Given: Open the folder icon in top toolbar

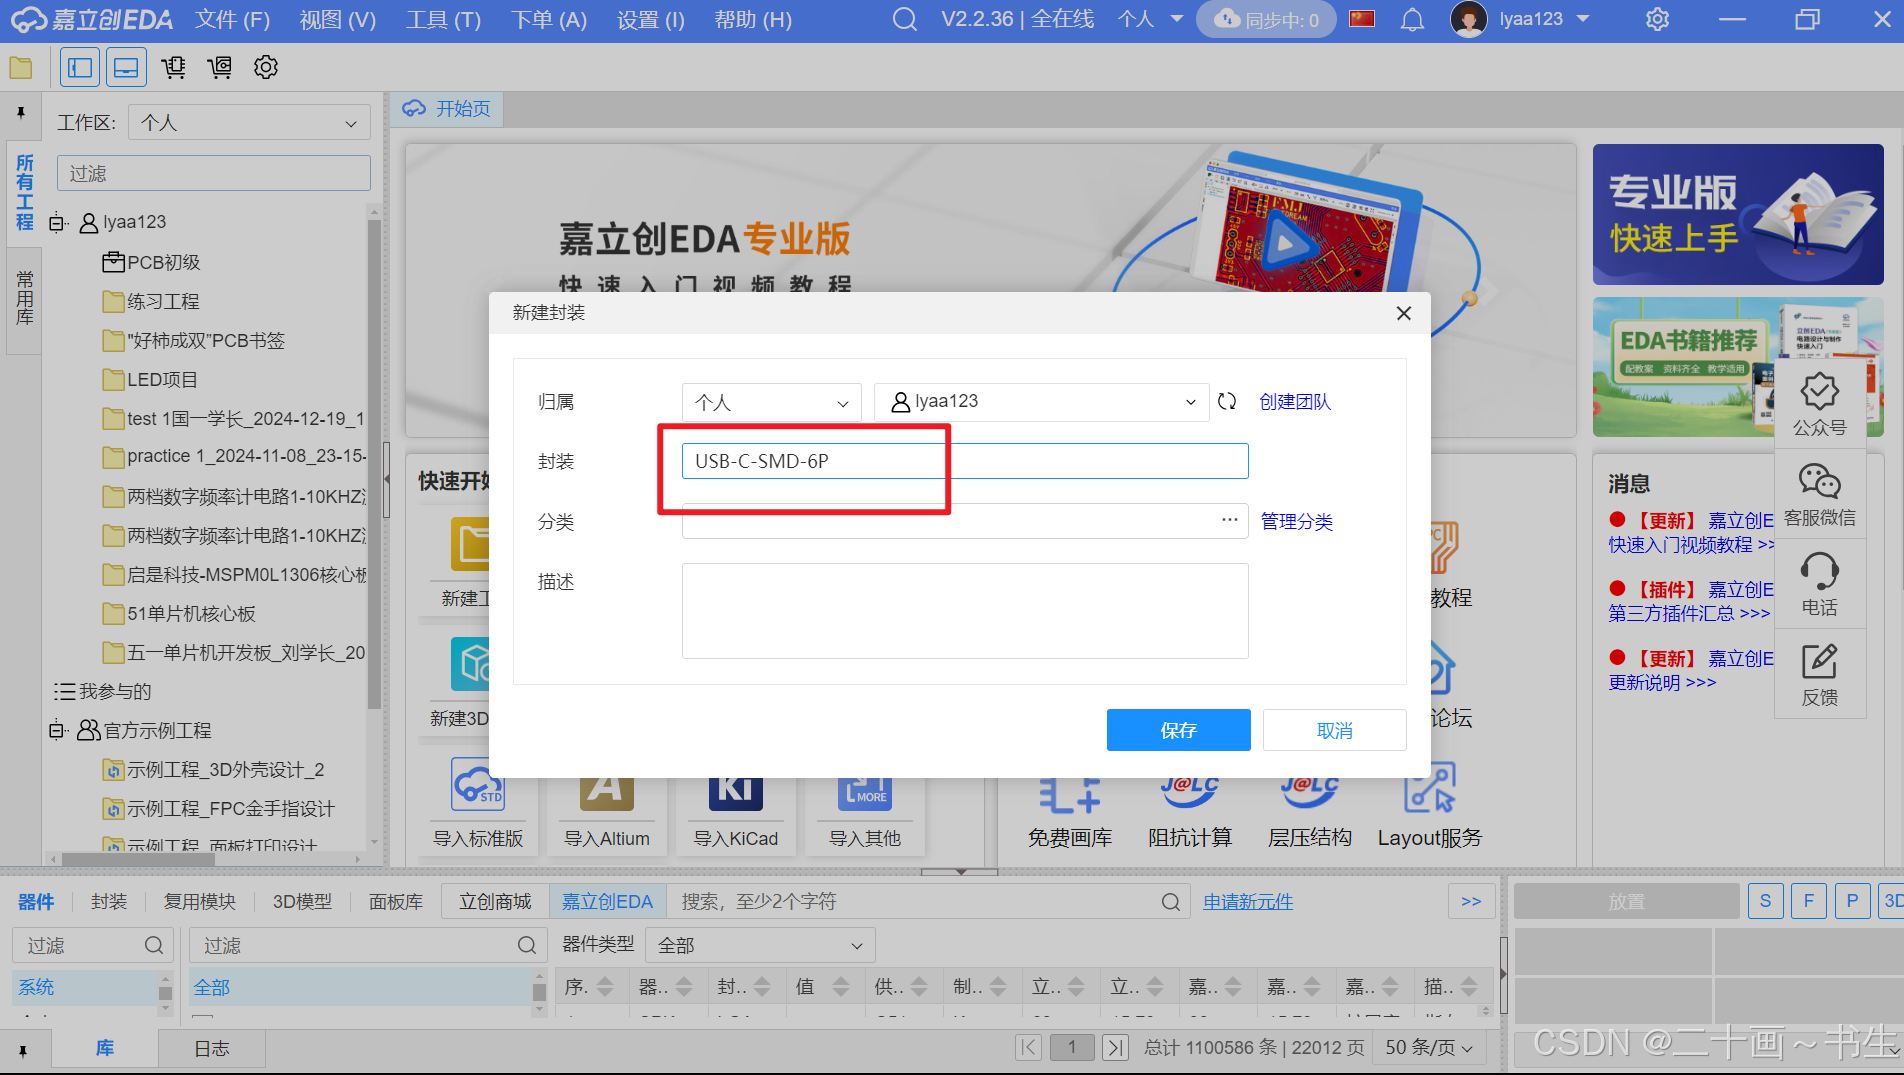Looking at the screenshot, I should 20,68.
